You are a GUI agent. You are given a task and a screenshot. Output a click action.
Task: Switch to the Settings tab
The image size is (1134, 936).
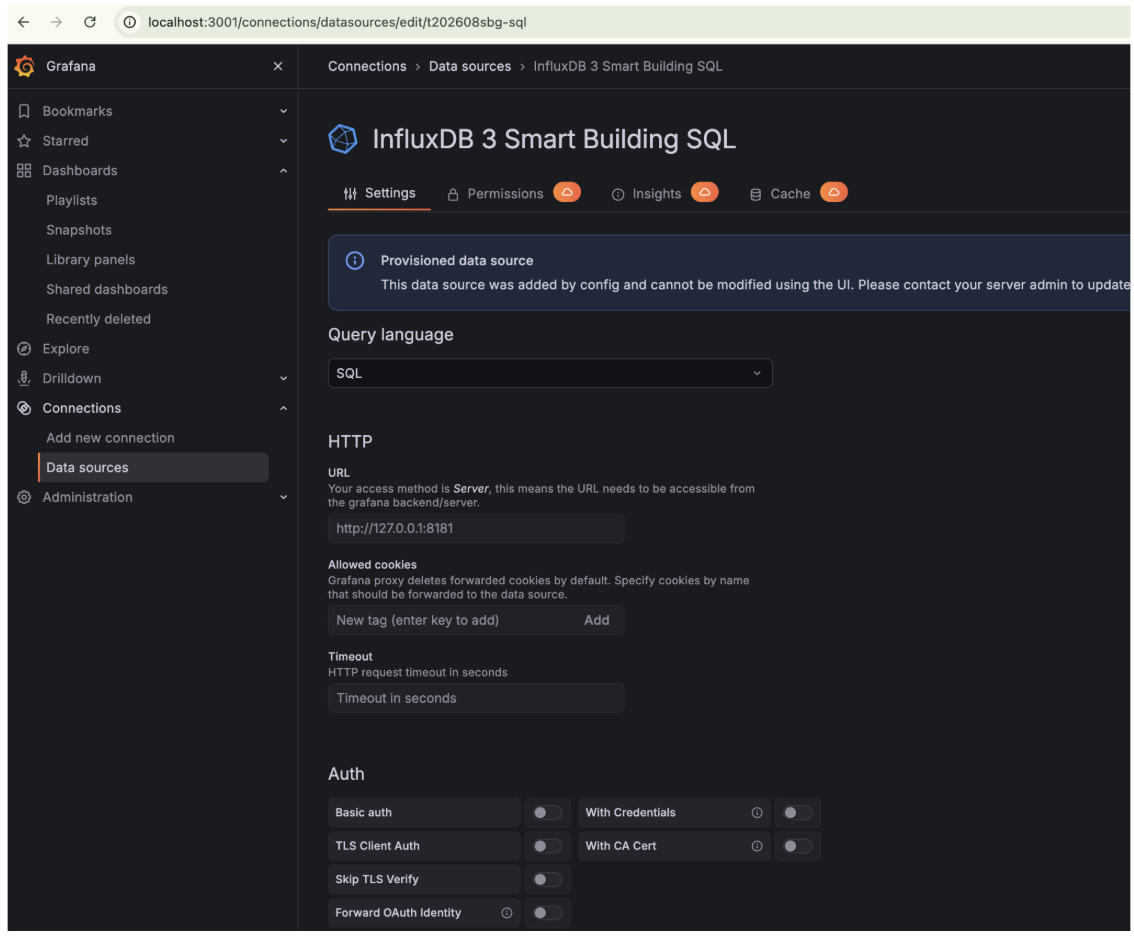point(380,193)
